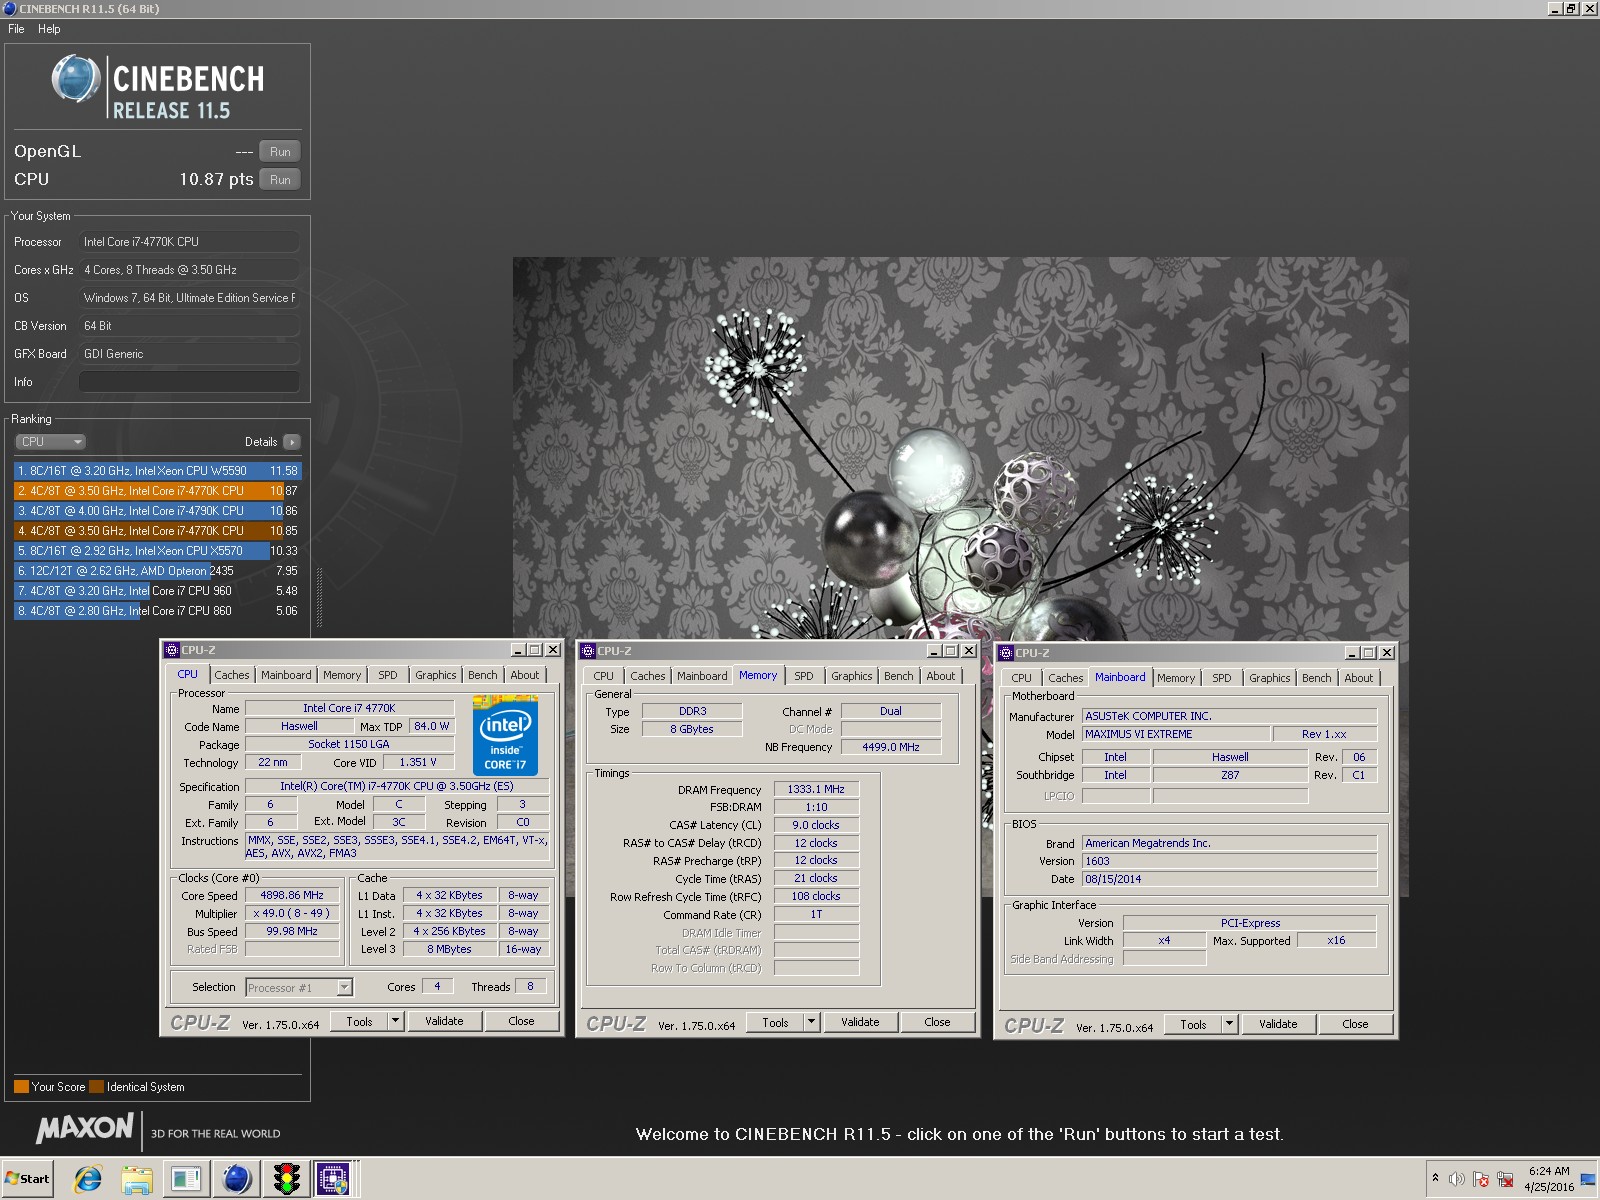Click the network status tray icon

tap(1505, 1179)
